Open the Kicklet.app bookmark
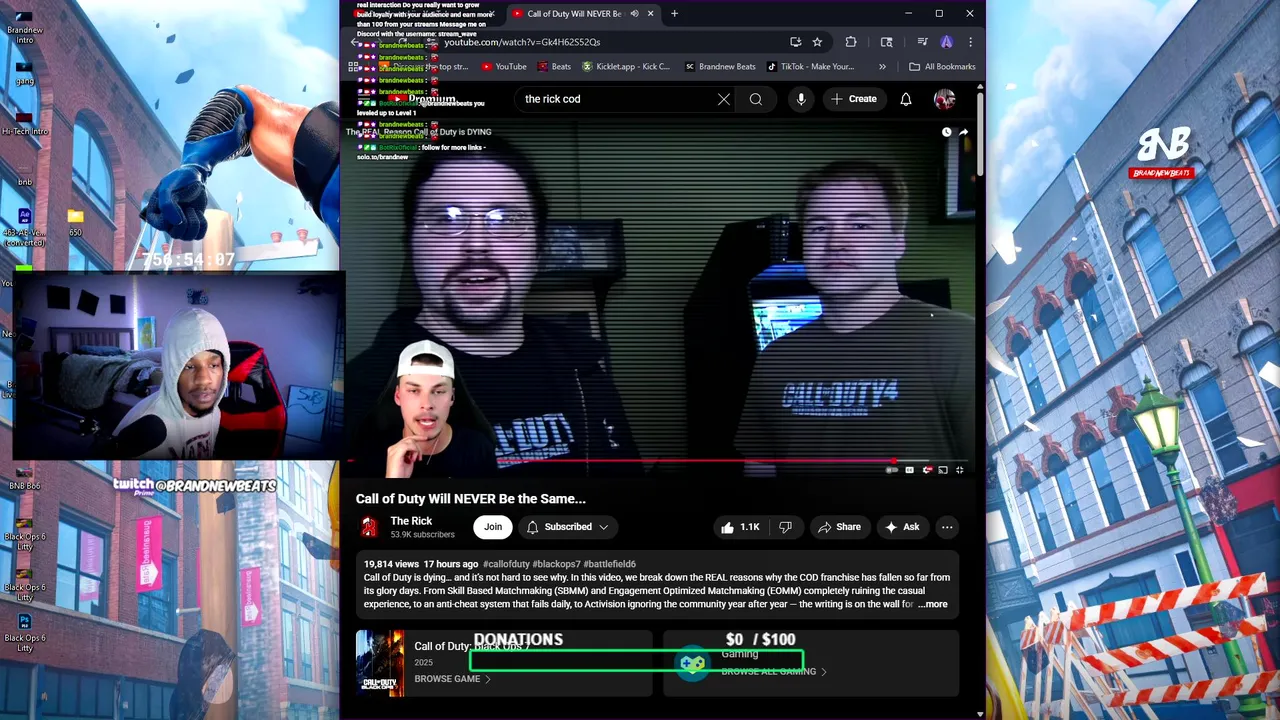The width and height of the screenshot is (1280, 720). 626,67
